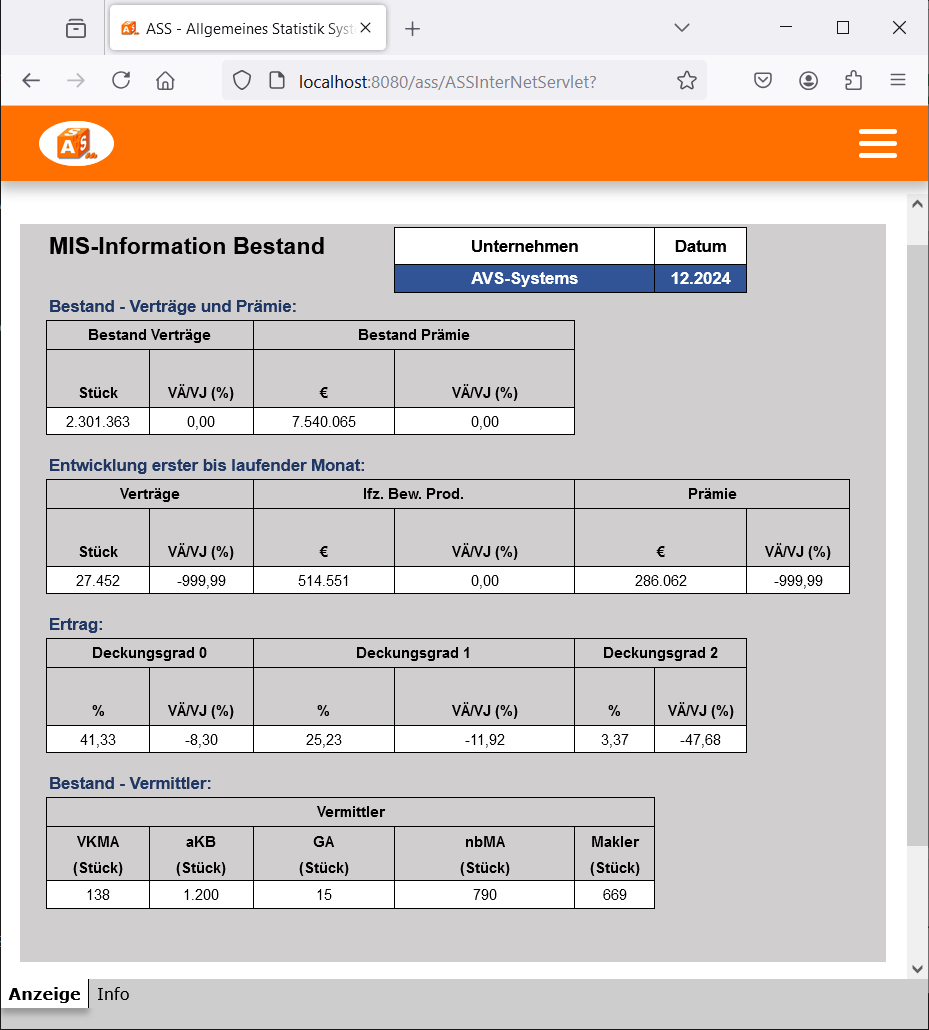The width and height of the screenshot is (929, 1030).
Task: Show the list of all tabs
Action: point(682,28)
